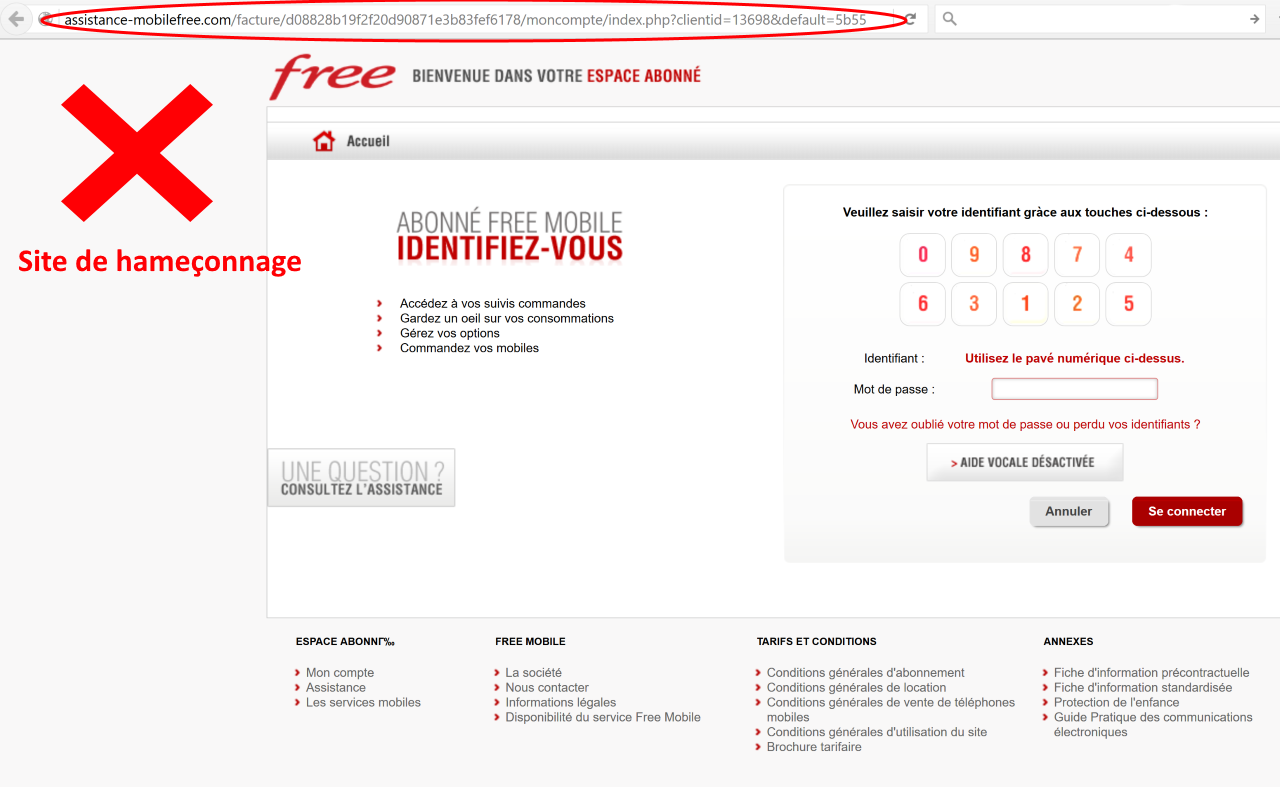Open Disponibilité du service Free Mobile link

(603, 718)
